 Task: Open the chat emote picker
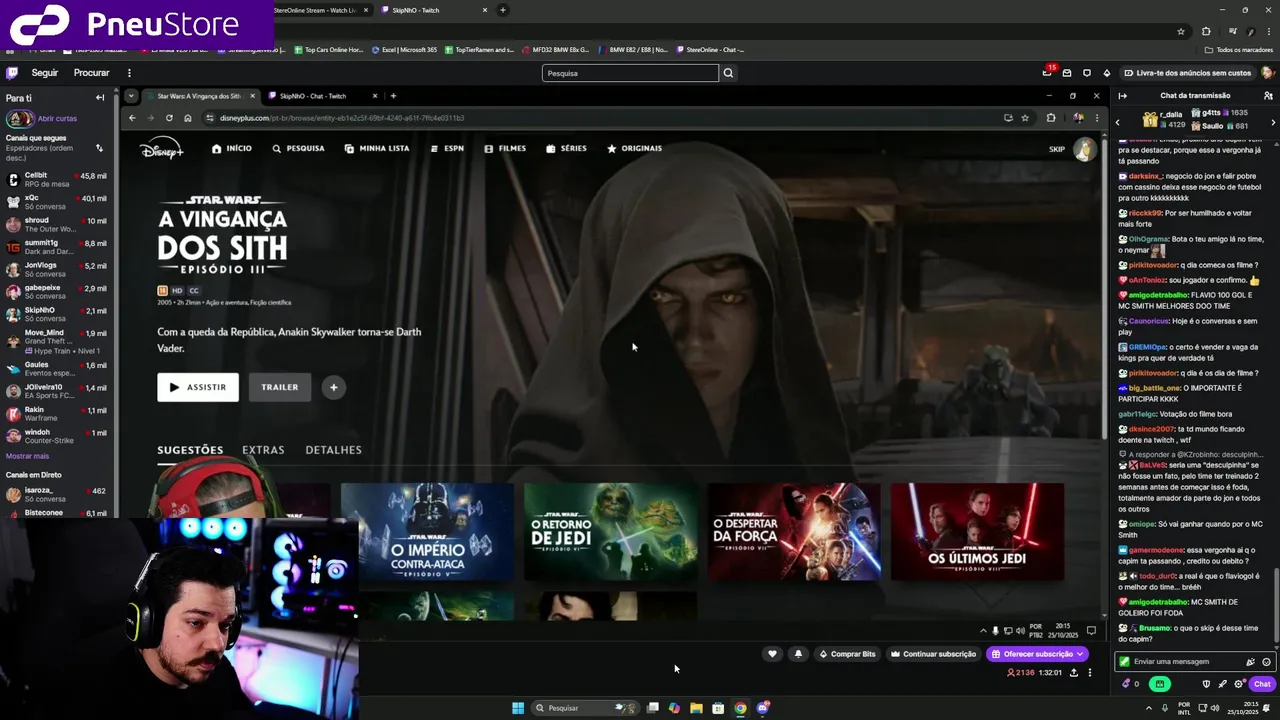(1266, 662)
